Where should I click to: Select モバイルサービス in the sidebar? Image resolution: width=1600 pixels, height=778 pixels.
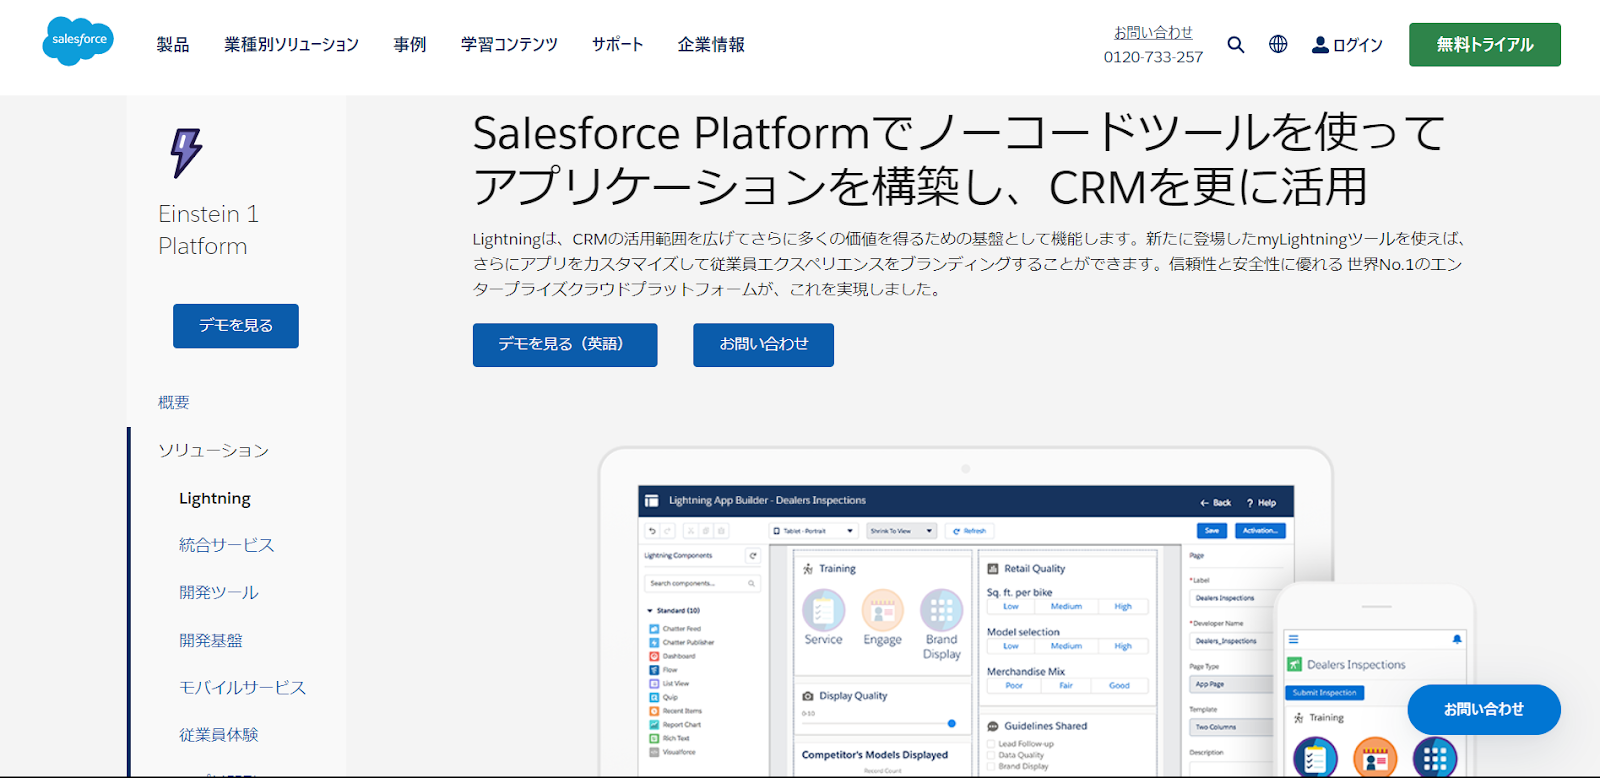pos(242,688)
